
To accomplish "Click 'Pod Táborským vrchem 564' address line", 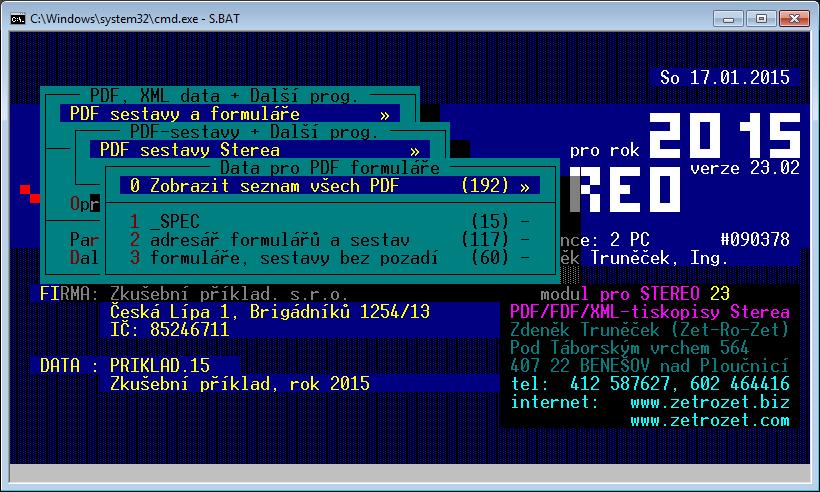I will [630, 347].
